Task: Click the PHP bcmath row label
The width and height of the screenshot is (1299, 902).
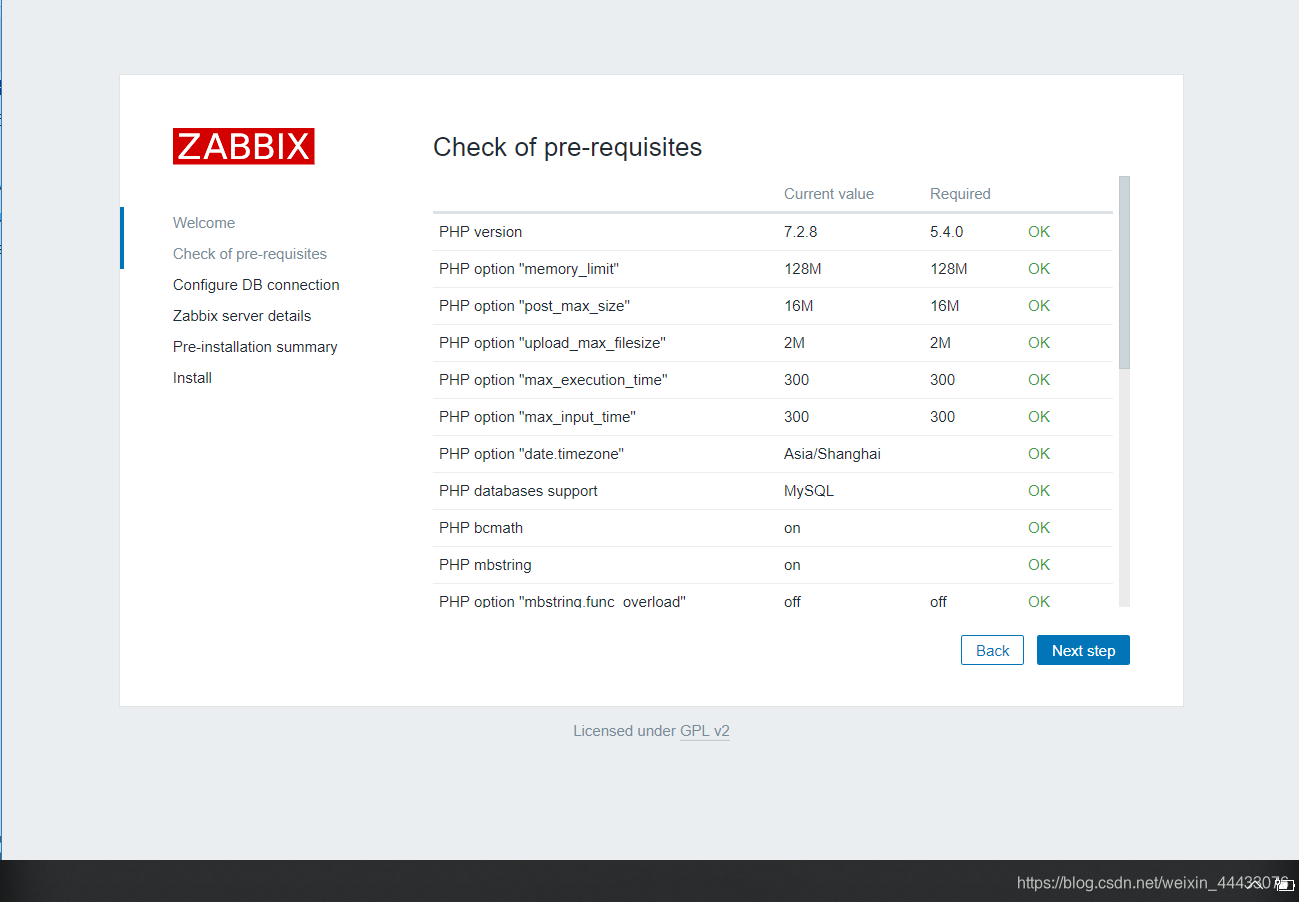Action: [481, 528]
